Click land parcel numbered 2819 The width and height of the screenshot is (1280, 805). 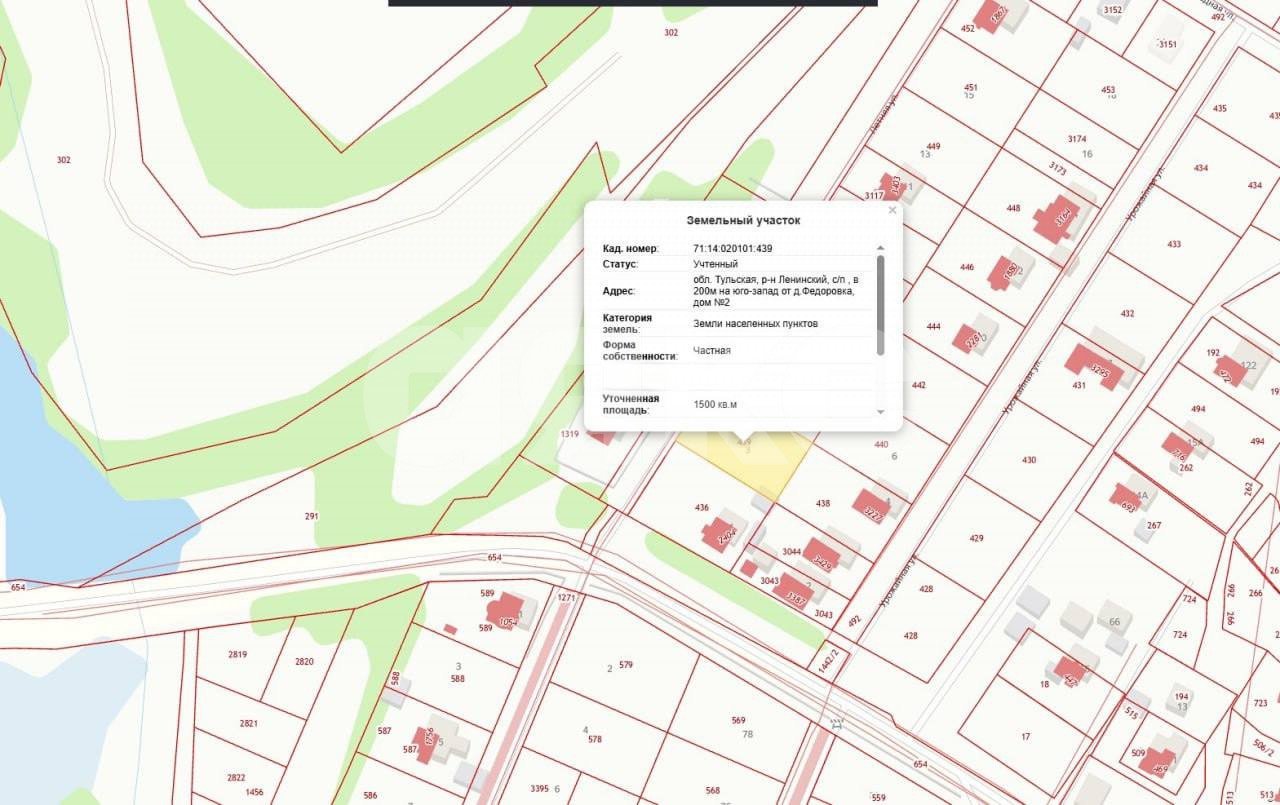pos(236,655)
